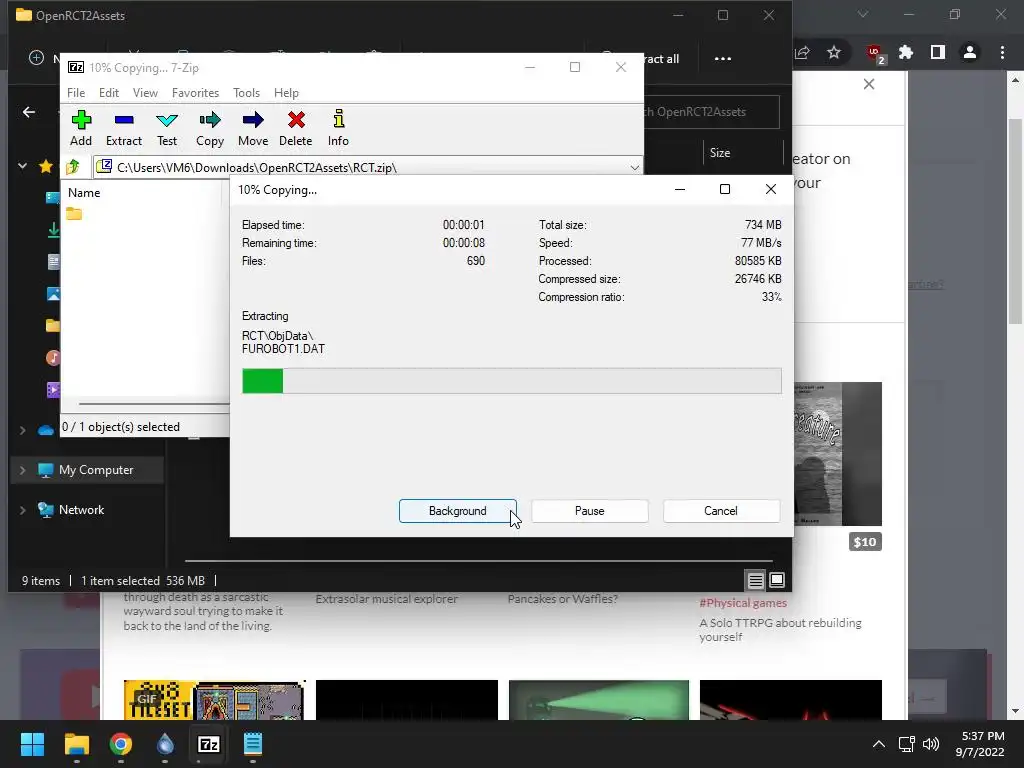
Task: Close the browser page popup with X
Action: coord(869,84)
